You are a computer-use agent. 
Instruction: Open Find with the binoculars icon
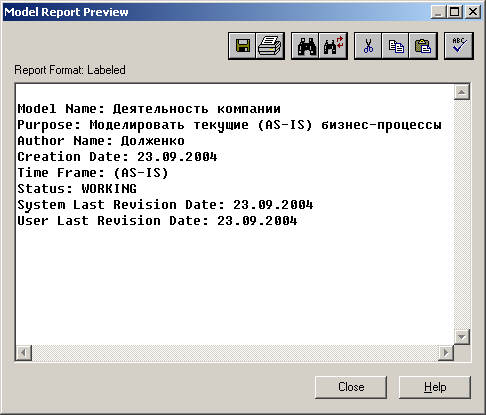[x=305, y=46]
